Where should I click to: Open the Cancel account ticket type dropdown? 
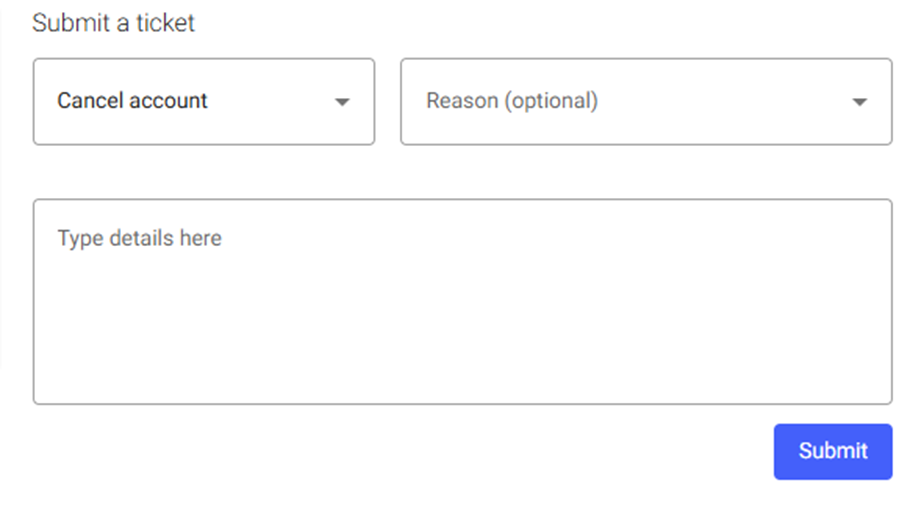pyautogui.click(x=204, y=101)
